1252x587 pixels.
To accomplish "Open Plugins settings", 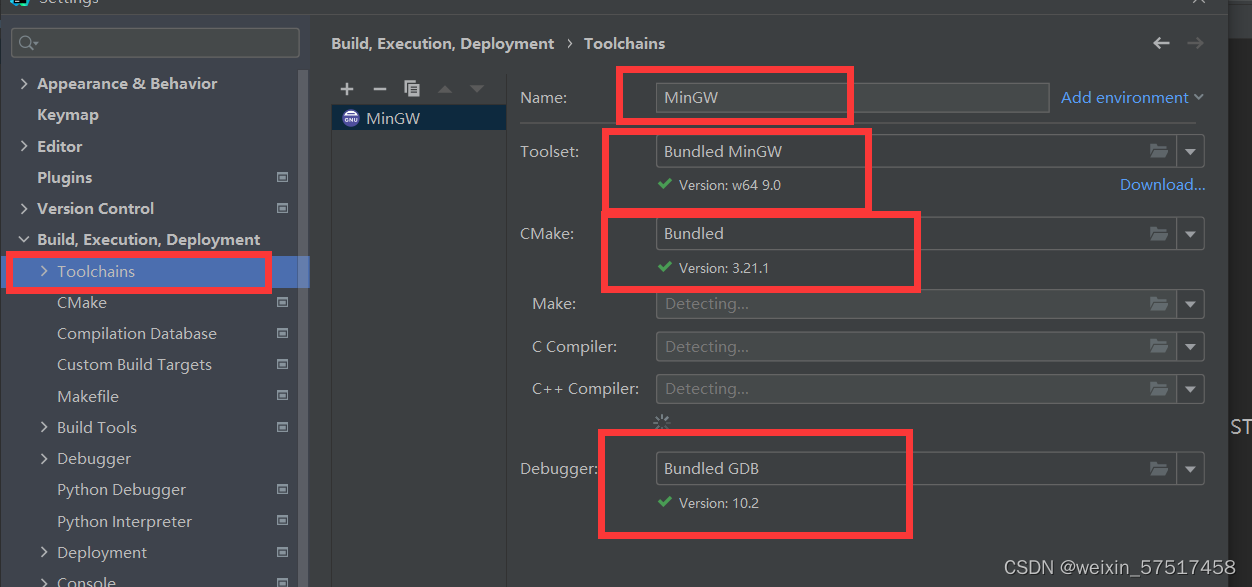I will click(x=64, y=177).
